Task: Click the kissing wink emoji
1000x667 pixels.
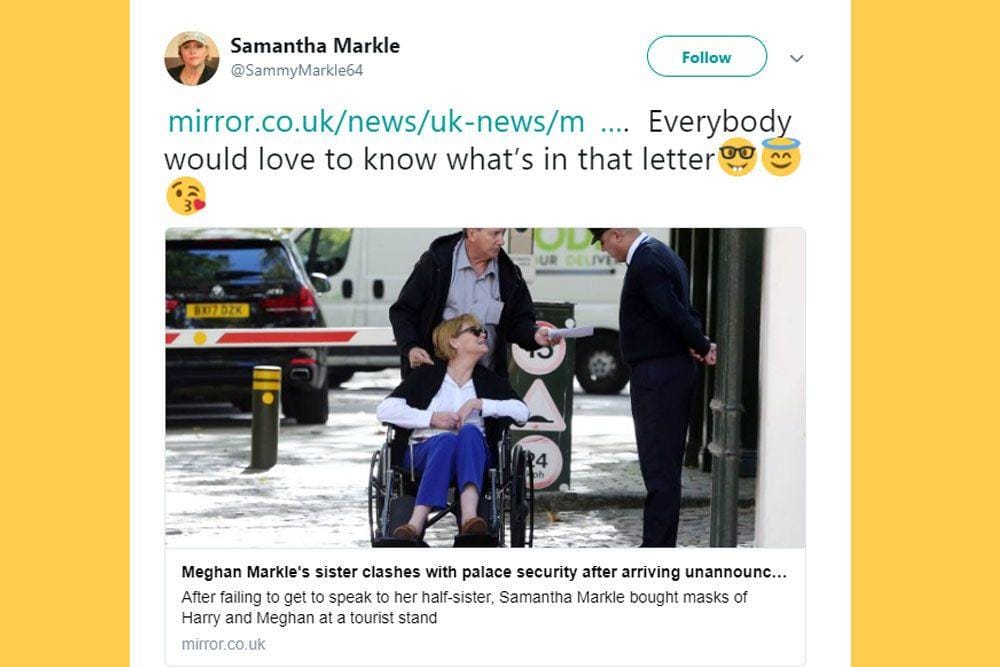Action: point(186,196)
